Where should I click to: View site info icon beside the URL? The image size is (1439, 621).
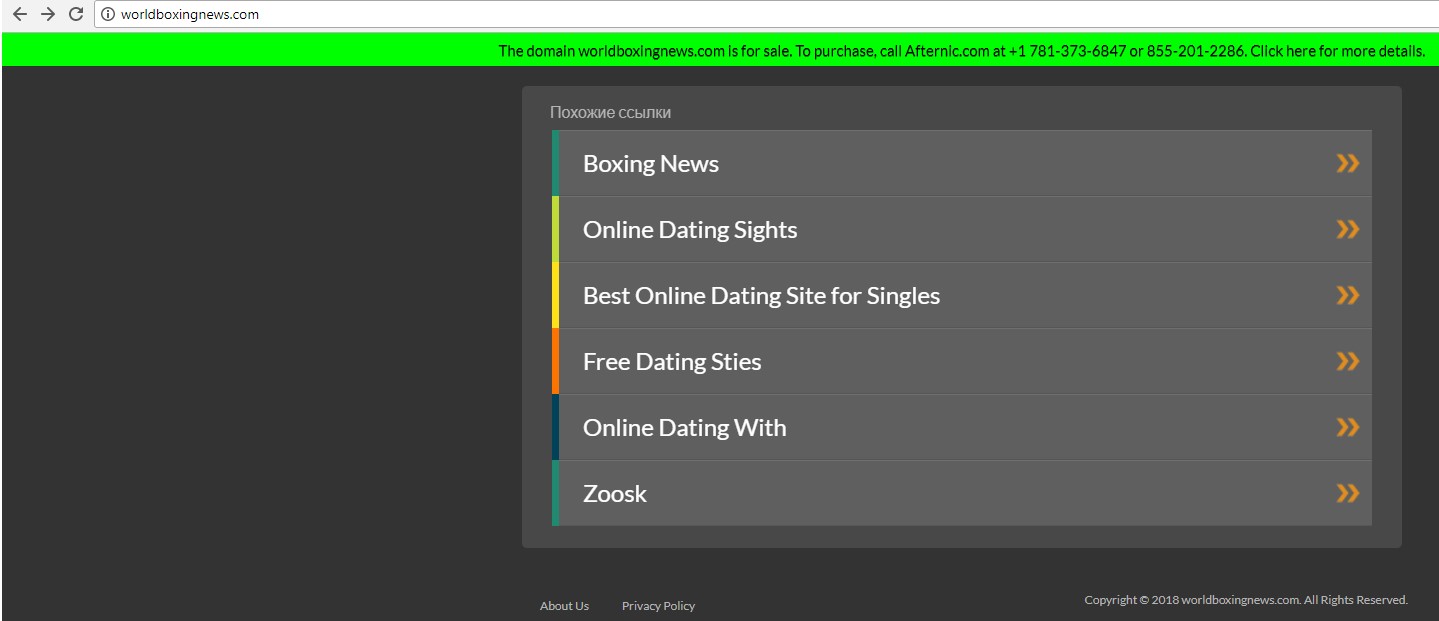(108, 14)
